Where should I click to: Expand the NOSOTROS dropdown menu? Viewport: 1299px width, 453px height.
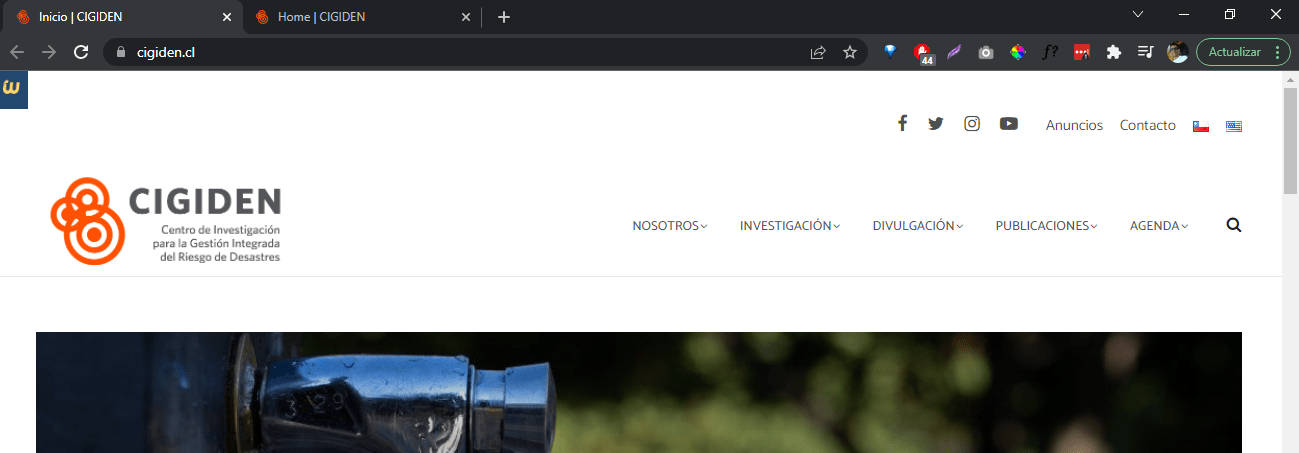click(x=669, y=226)
